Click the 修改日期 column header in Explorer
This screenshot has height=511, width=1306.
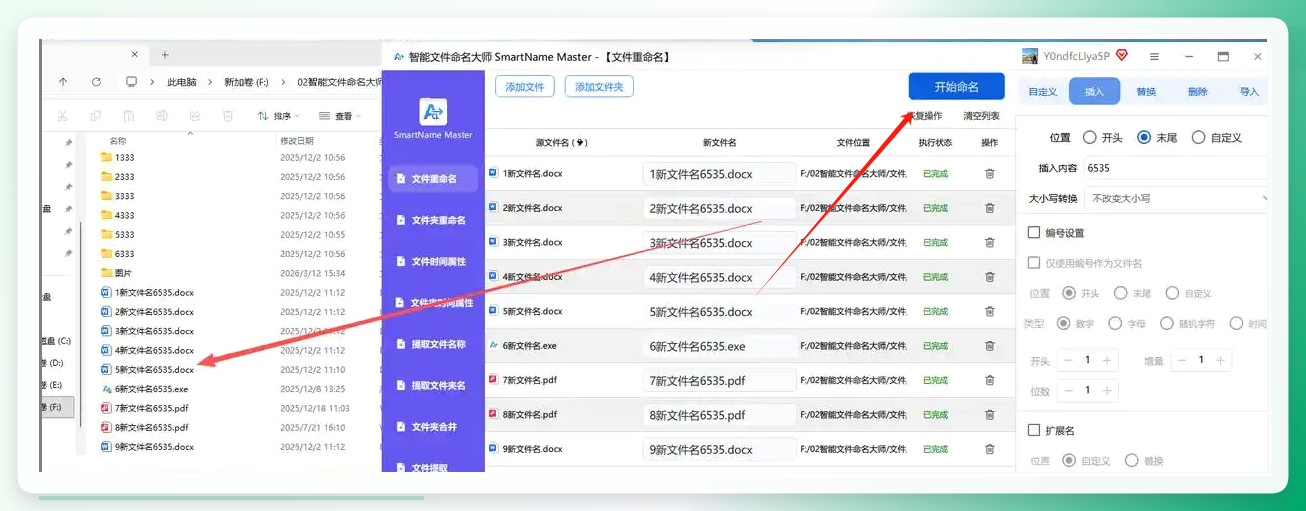tap(297, 141)
